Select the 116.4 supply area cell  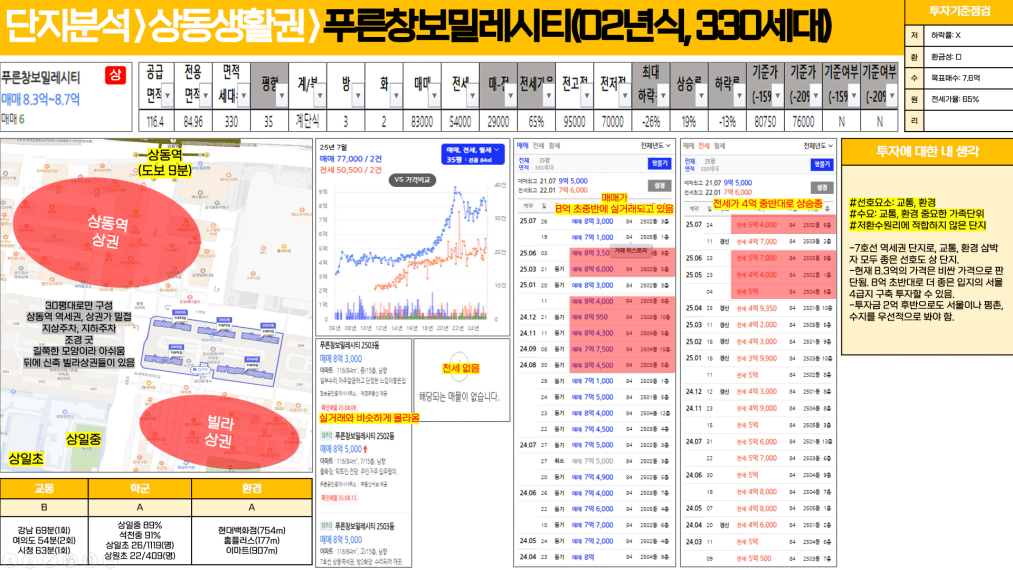pos(155,121)
